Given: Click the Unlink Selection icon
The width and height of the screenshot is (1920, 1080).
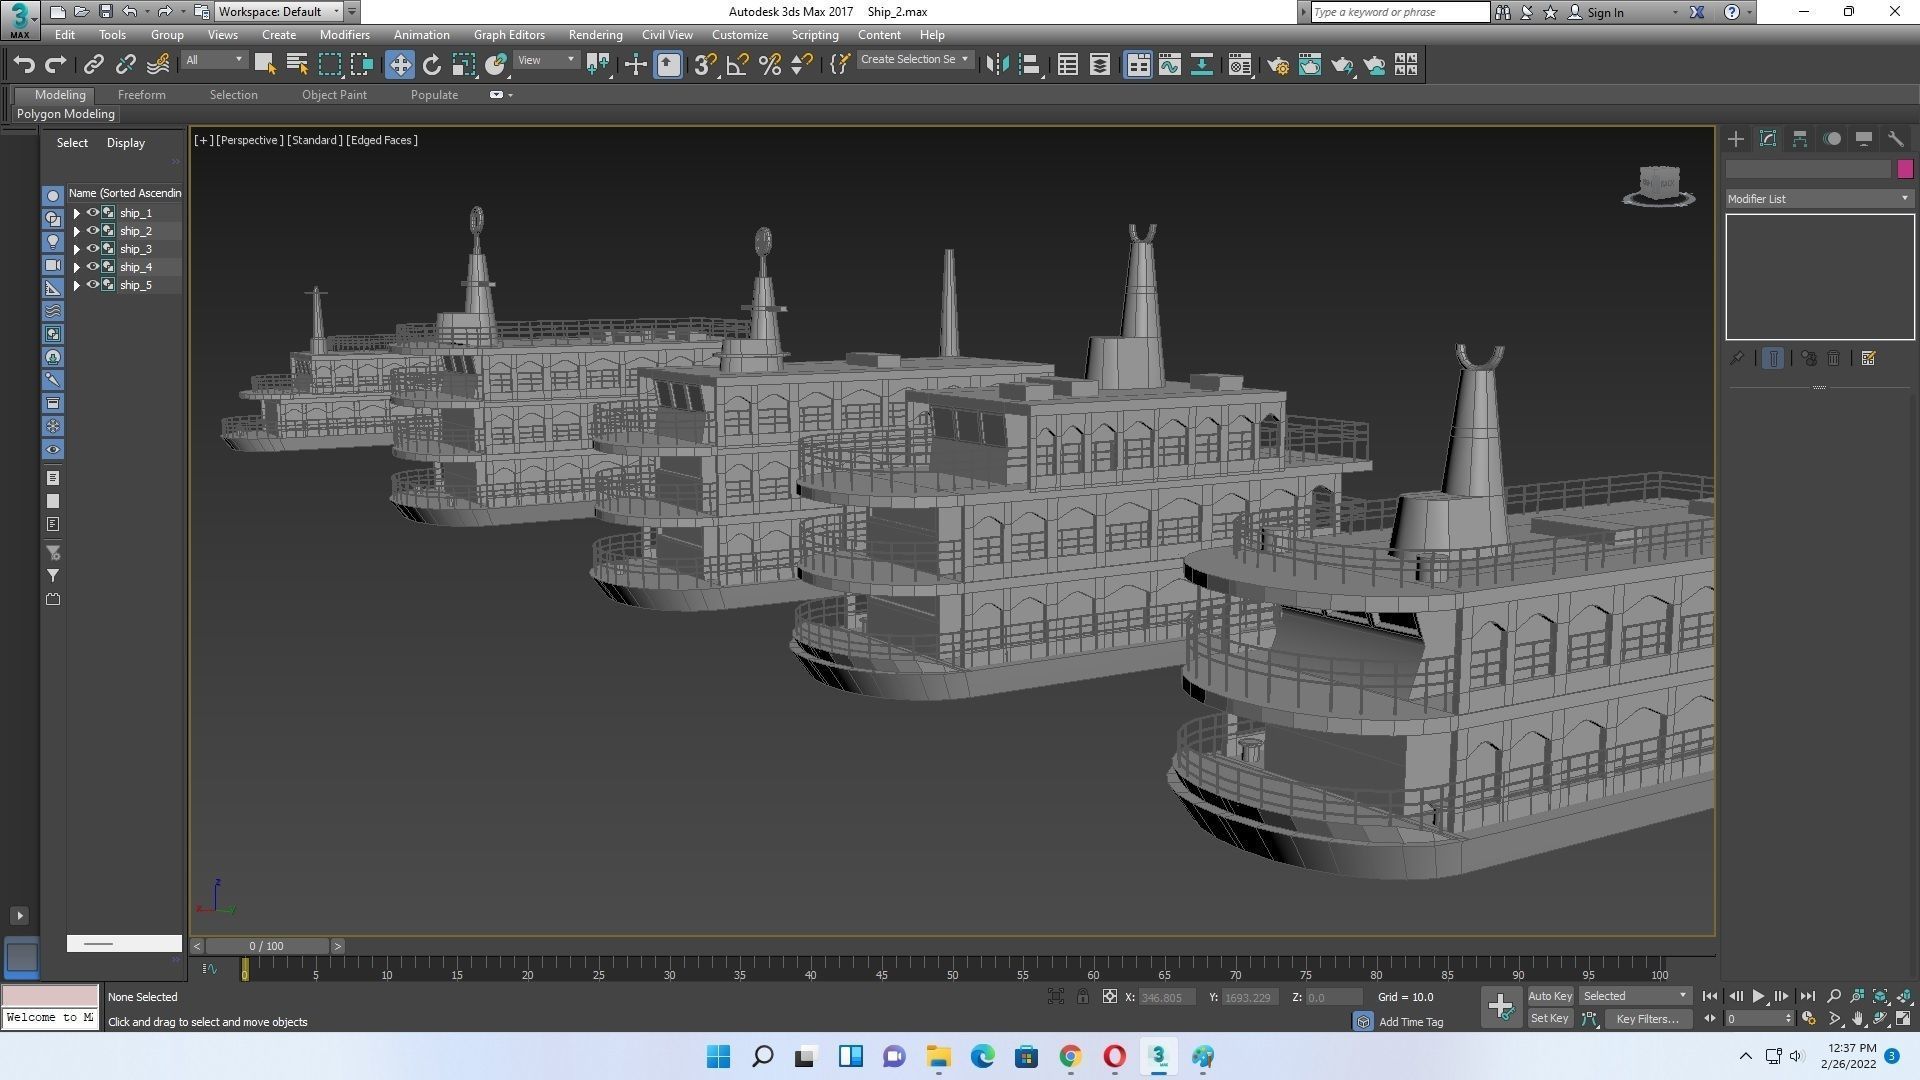Looking at the screenshot, I should (x=125, y=65).
